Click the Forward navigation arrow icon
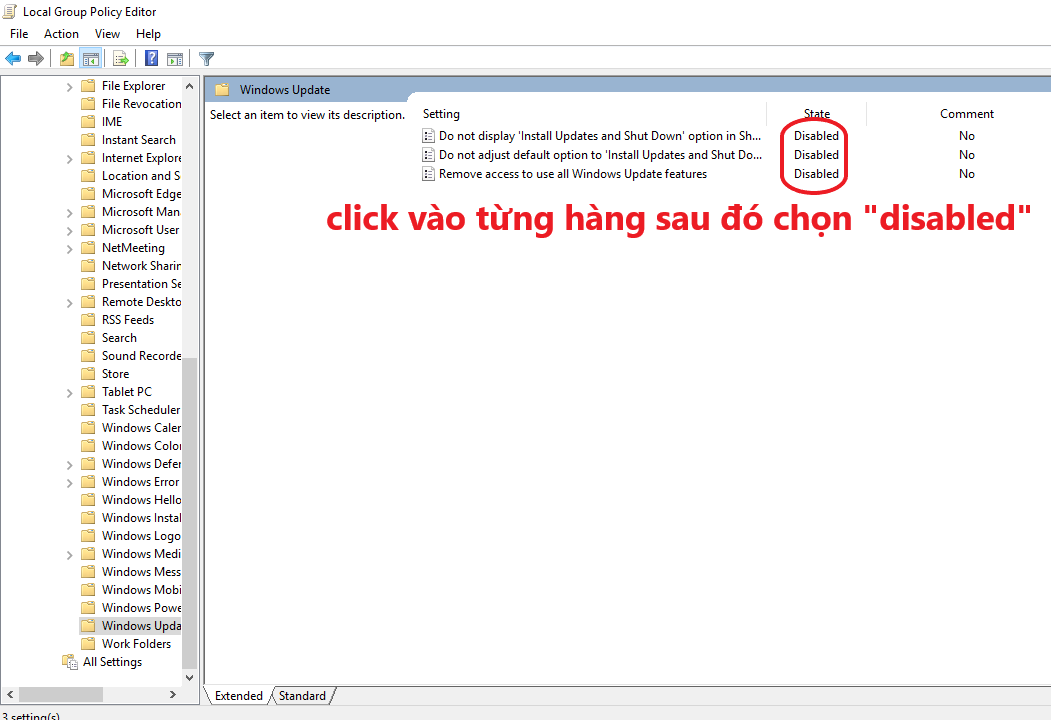 click(x=37, y=58)
